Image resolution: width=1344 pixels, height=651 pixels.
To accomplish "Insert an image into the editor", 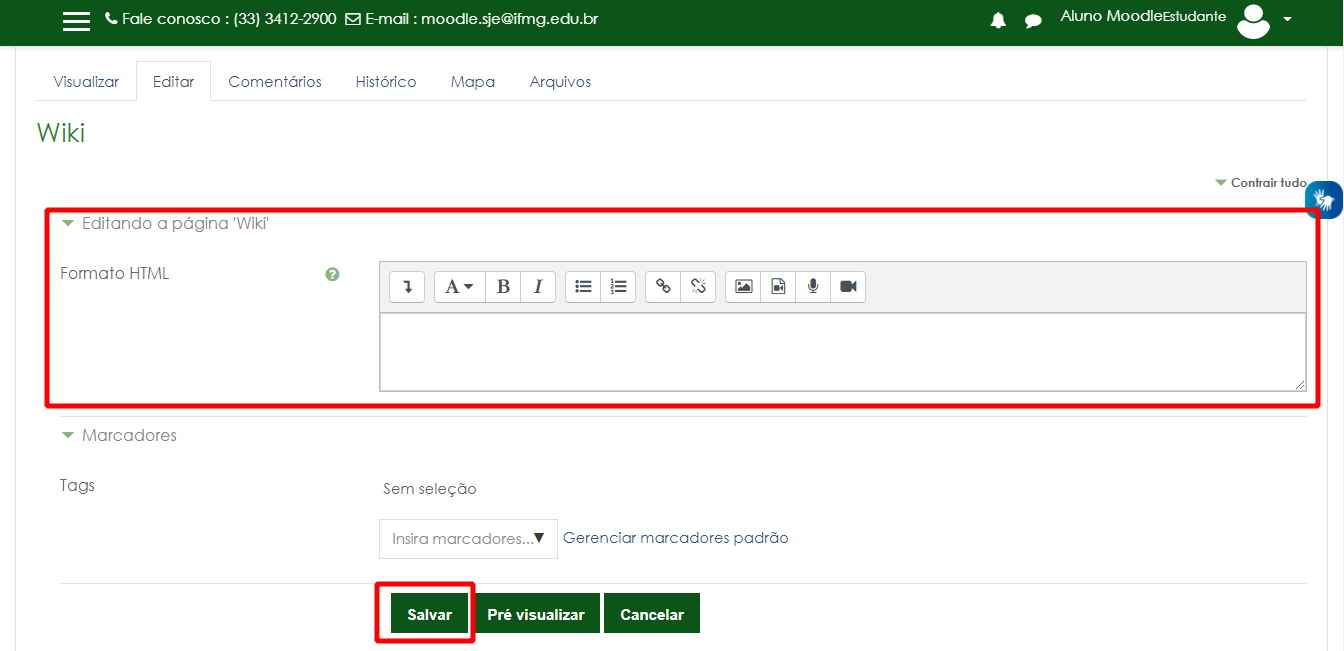I will (x=742, y=286).
